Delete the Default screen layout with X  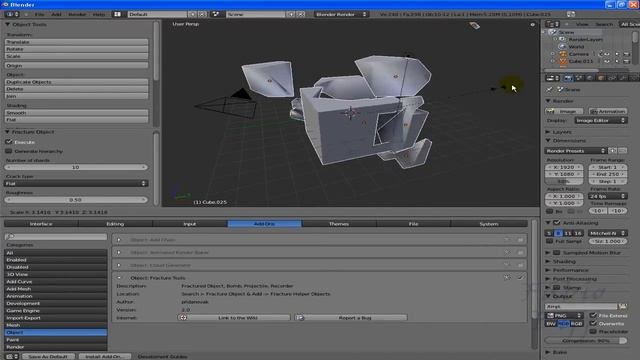202,14
